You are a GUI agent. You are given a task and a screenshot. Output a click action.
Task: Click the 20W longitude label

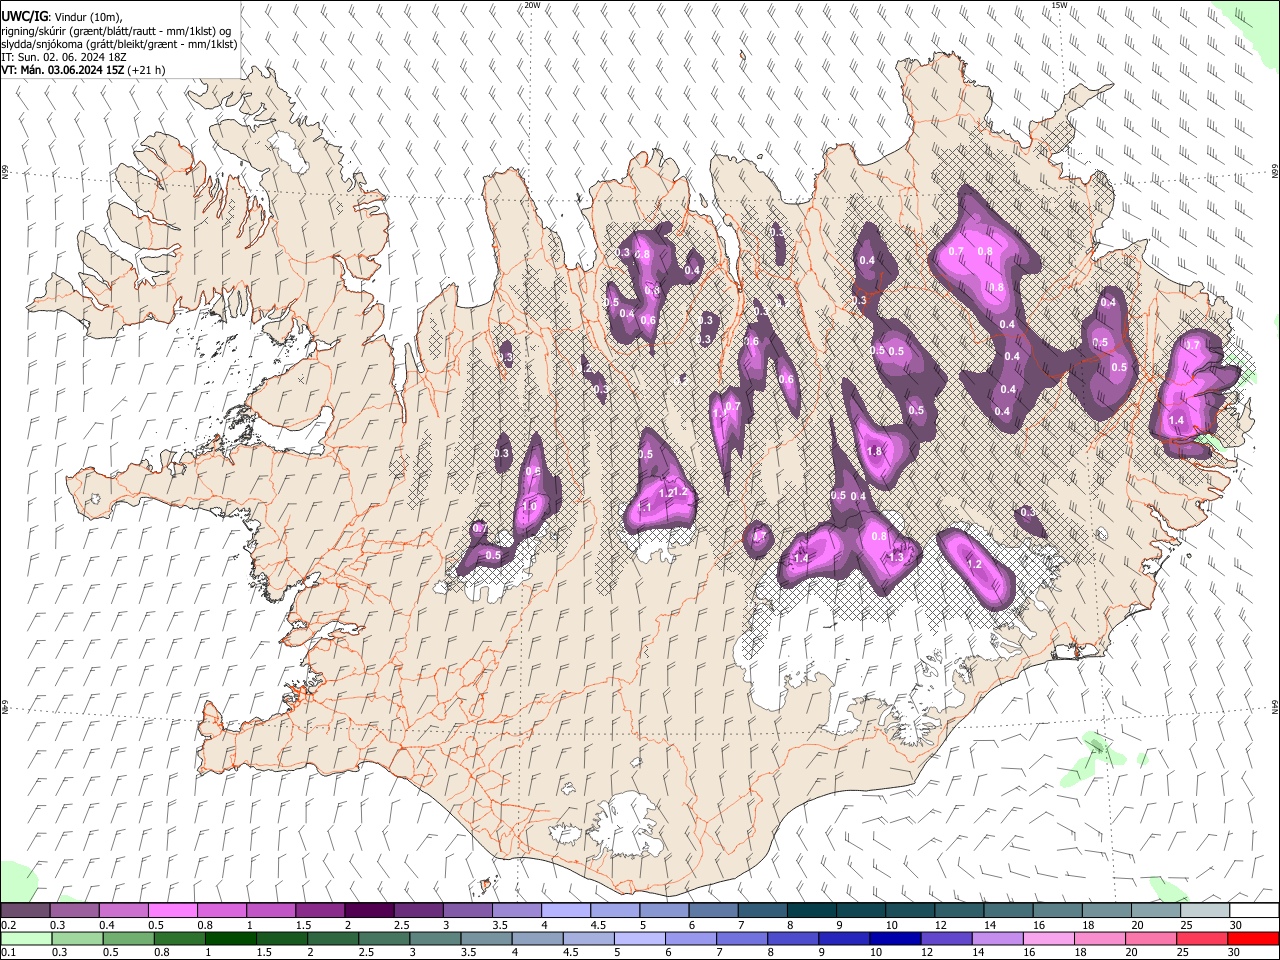[x=533, y=5]
